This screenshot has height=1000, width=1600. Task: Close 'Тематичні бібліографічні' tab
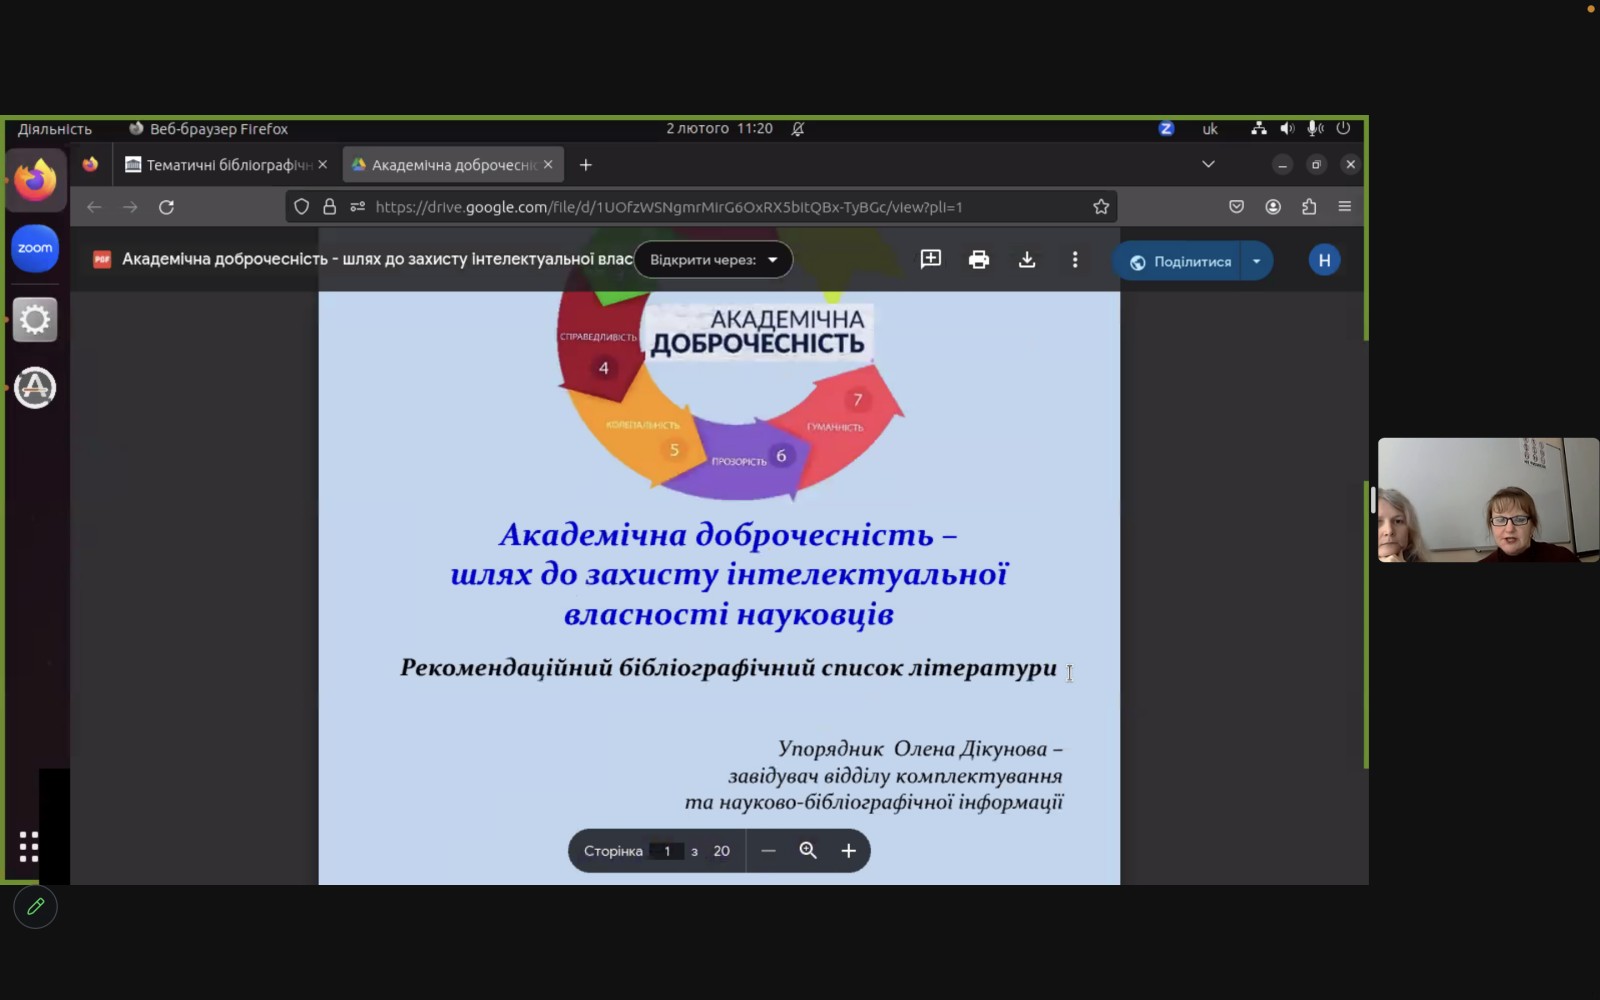pyautogui.click(x=322, y=165)
